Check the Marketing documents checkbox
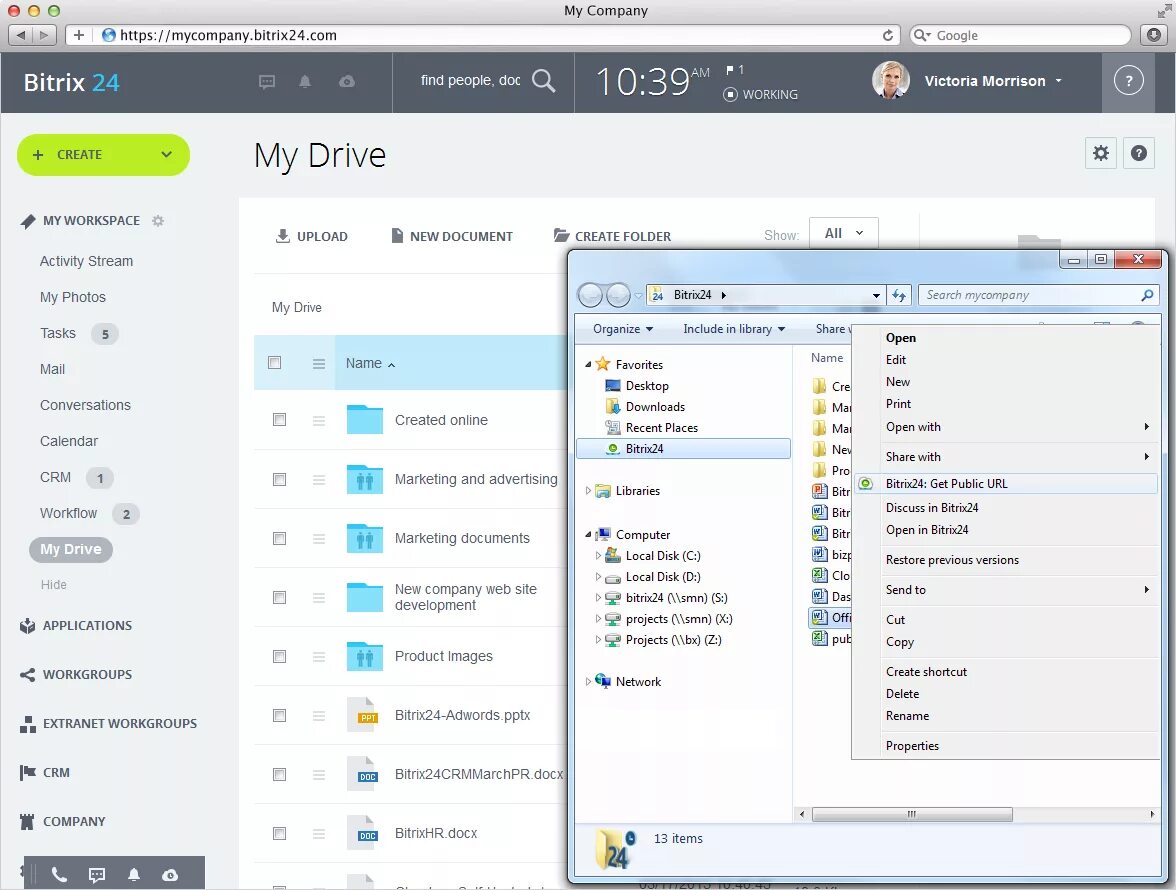Image resolution: width=1176 pixels, height=890 pixels. click(x=279, y=538)
